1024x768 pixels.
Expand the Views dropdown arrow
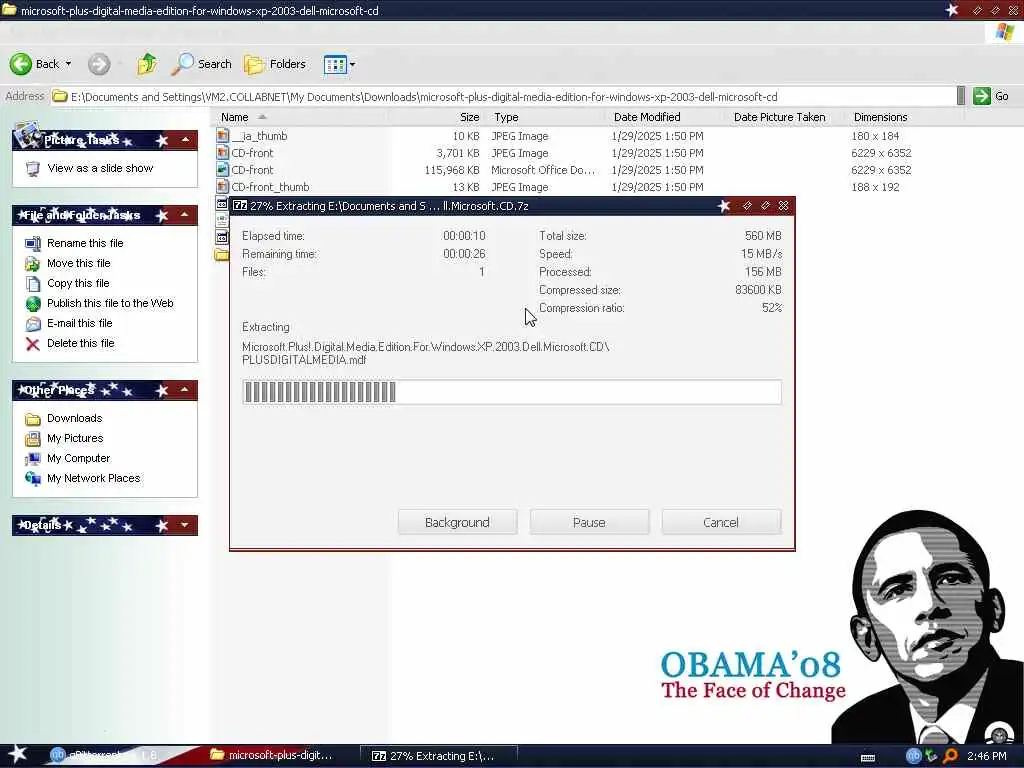[353, 64]
